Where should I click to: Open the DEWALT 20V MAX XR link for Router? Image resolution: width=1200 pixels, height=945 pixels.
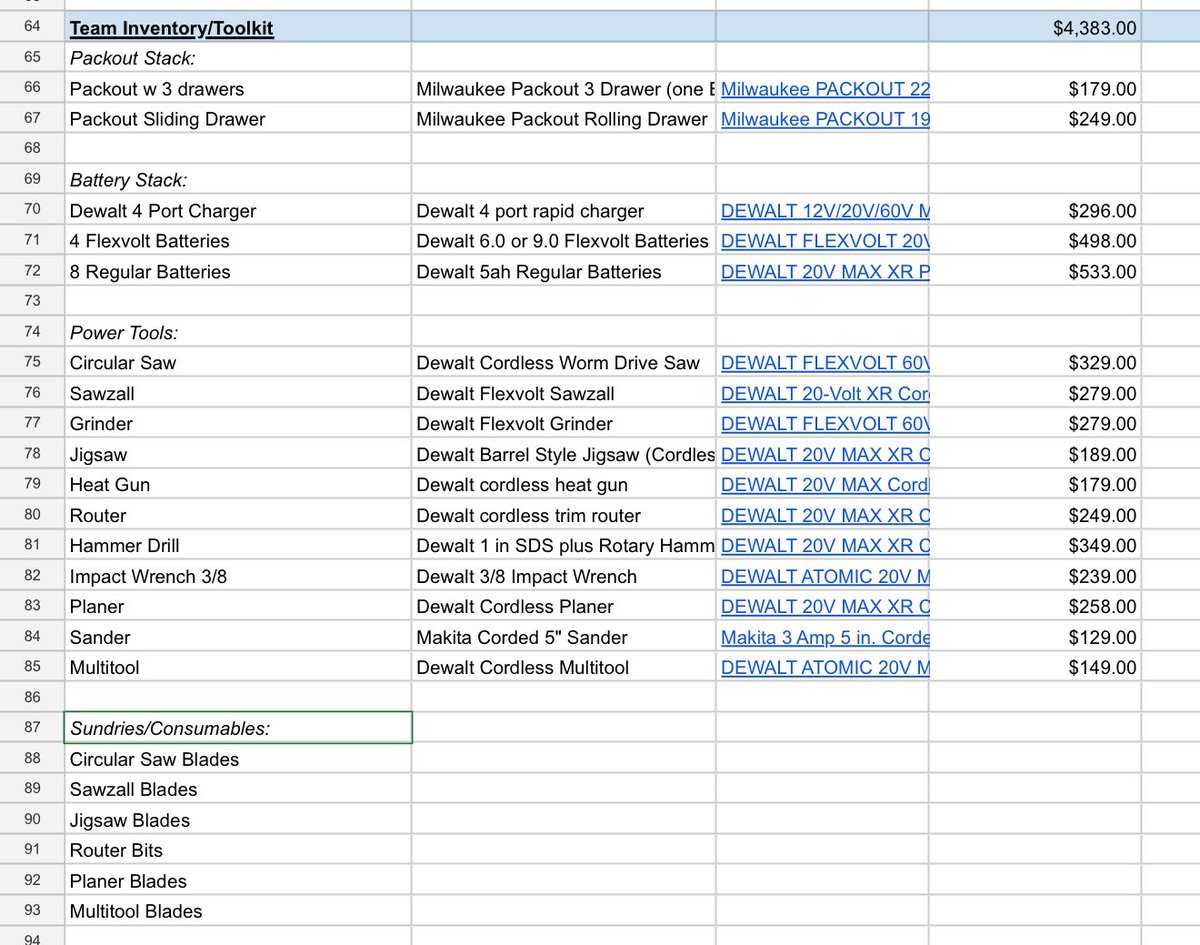point(824,516)
